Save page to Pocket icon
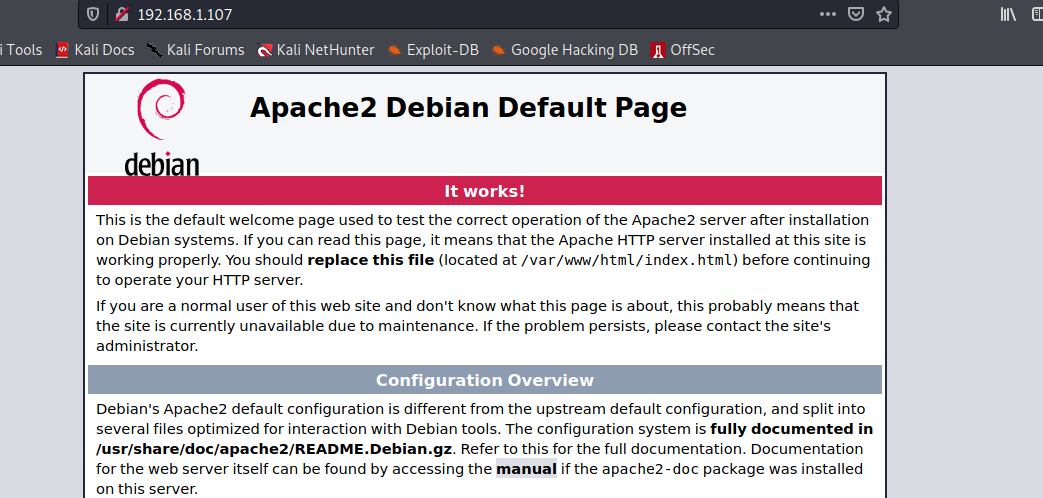Viewport: 1043px width, 498px height. 855,14
